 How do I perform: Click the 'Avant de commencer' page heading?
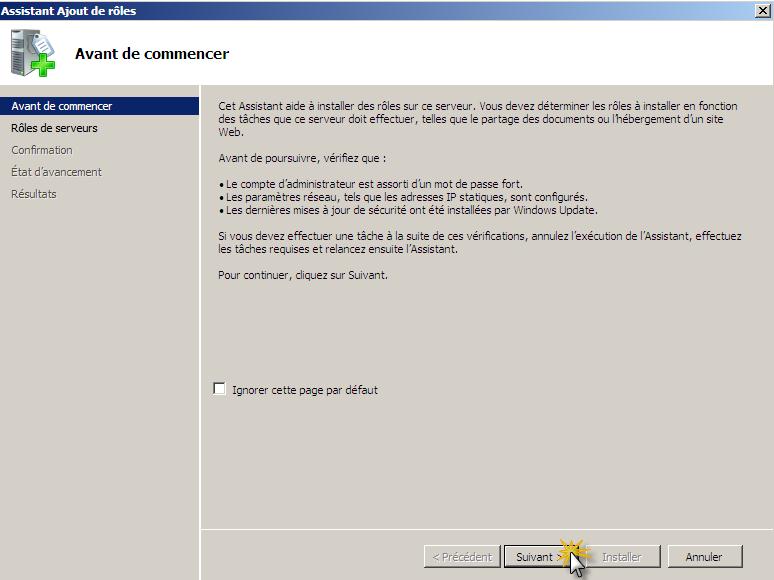click(x=152, y=54)
